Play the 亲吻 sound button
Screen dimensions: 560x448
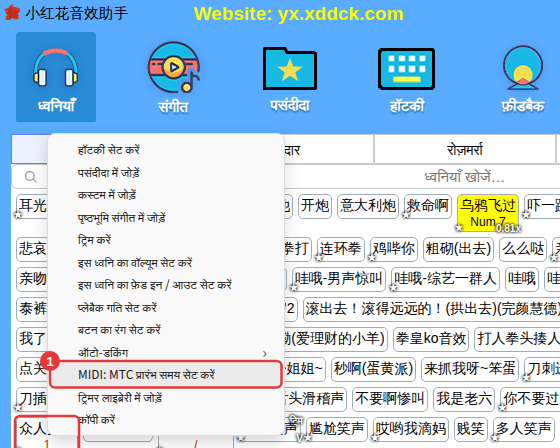coord(32,279)
